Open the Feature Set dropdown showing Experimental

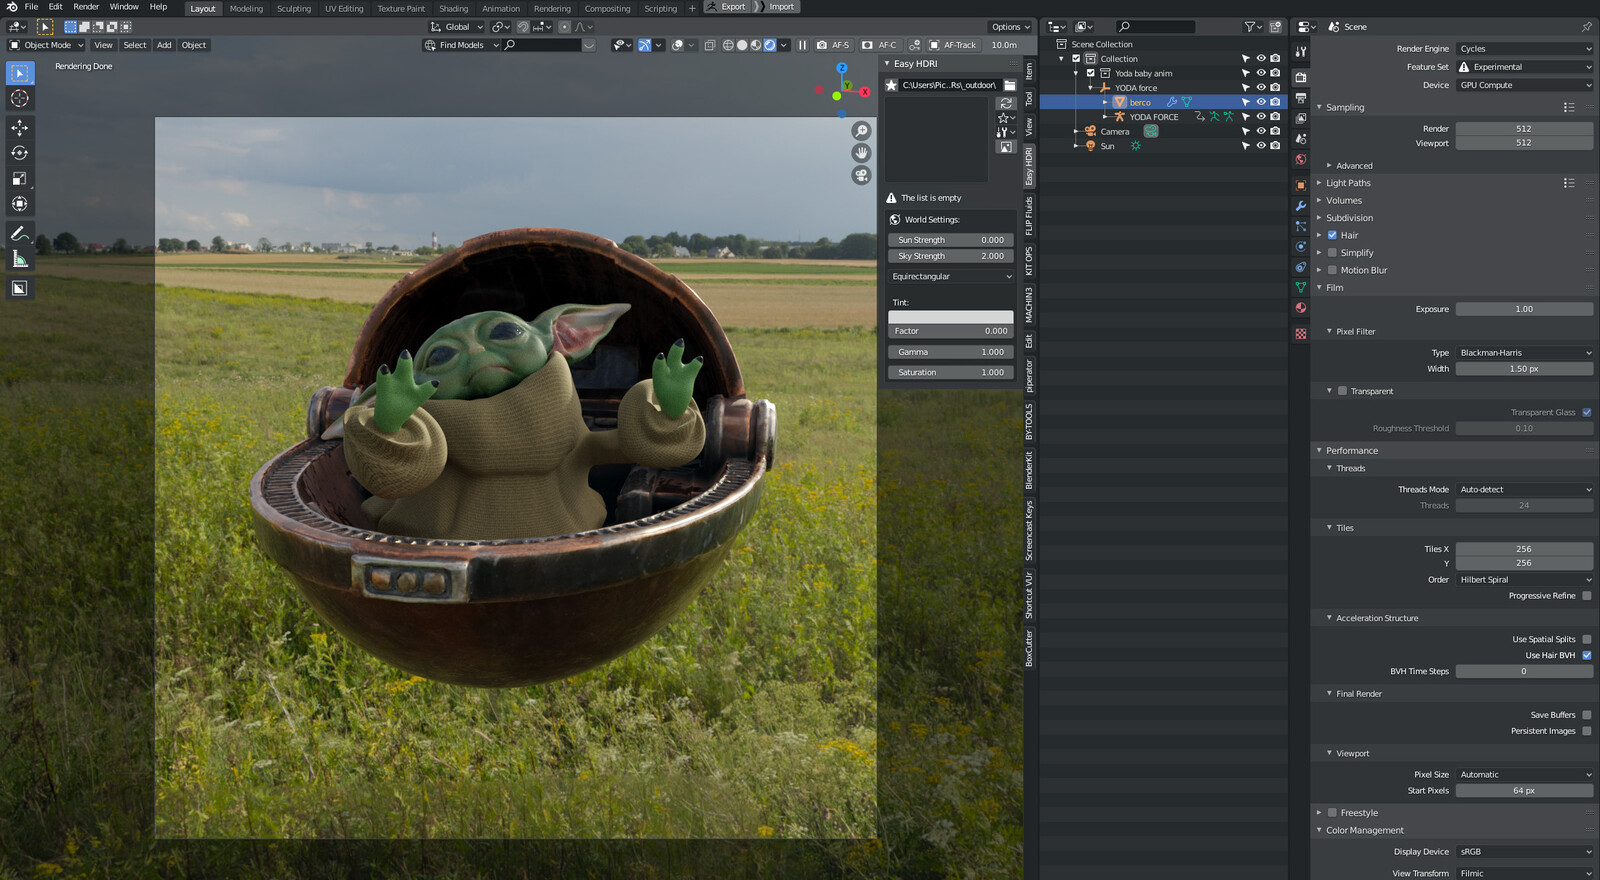click(1524, 67)
